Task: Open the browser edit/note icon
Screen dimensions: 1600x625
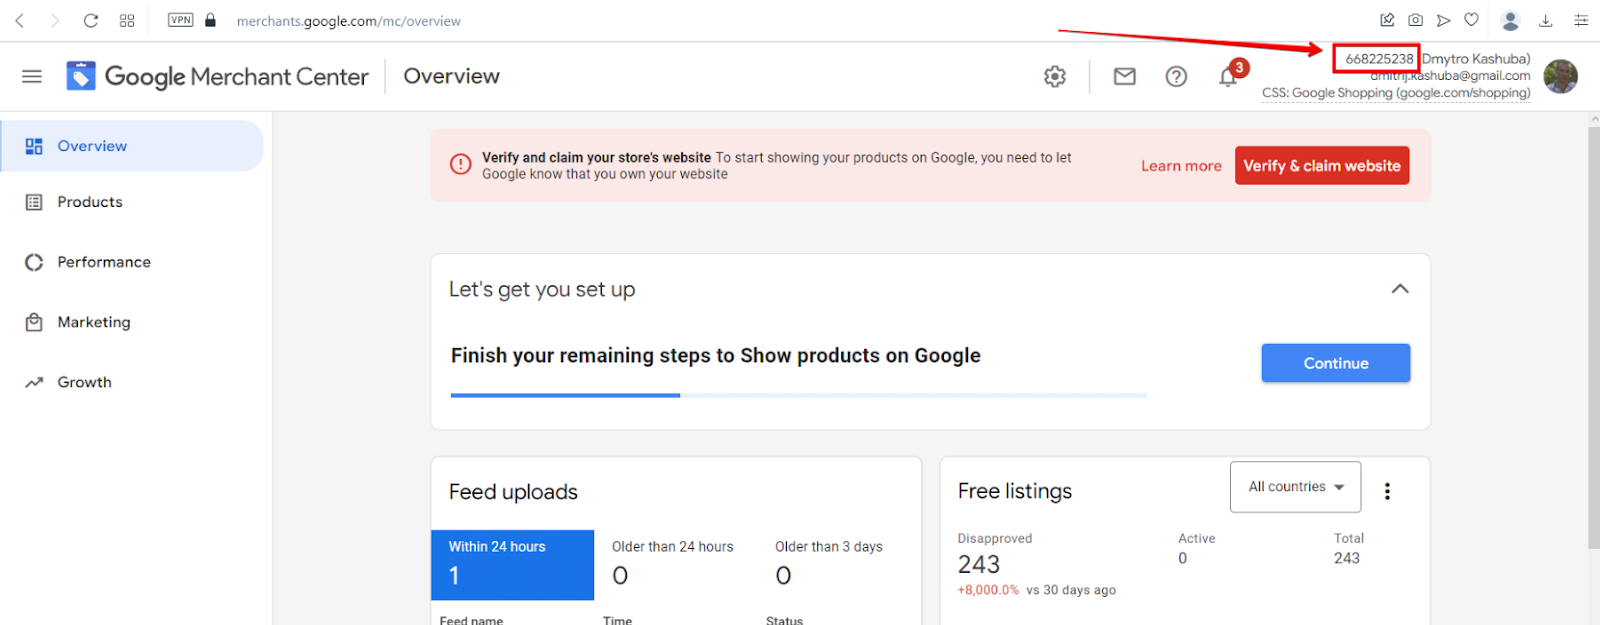Action: pos(1387,20)
